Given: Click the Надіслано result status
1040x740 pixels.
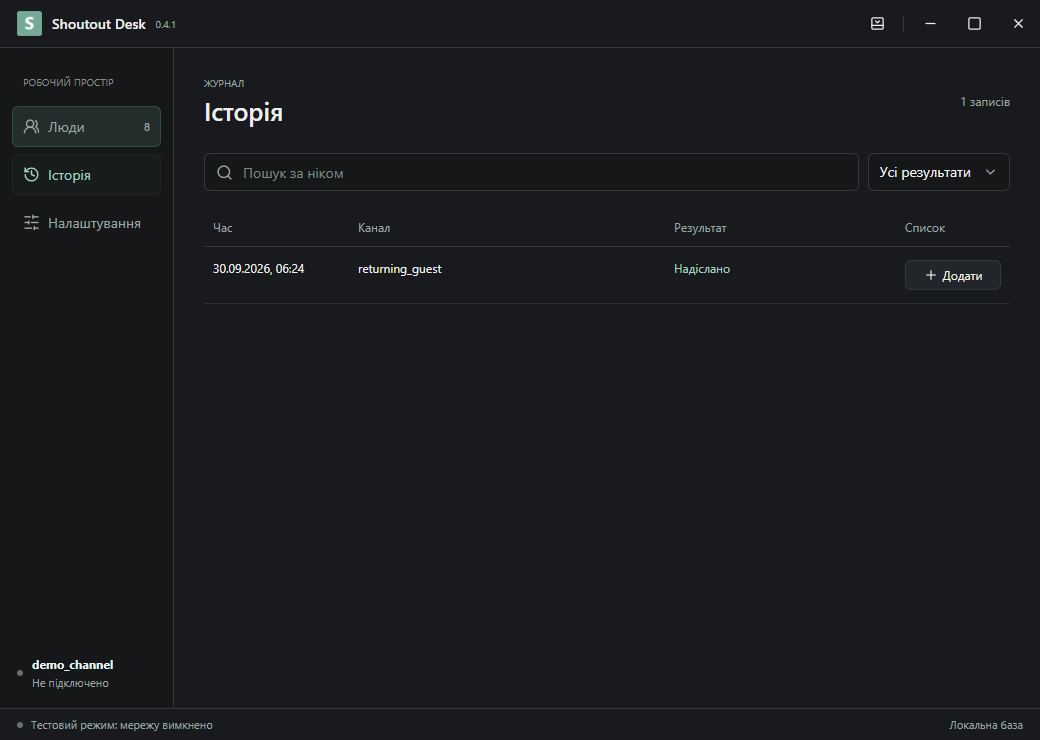Looking at the screenshot, I should 702,269.
